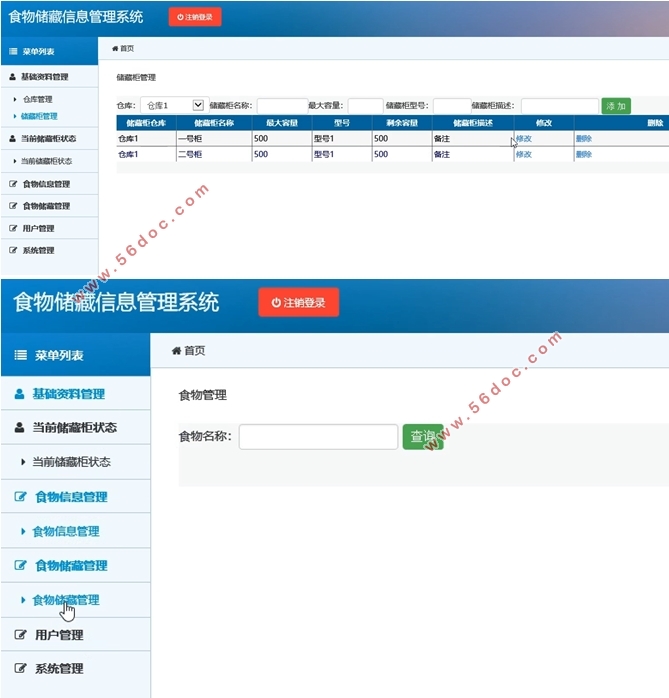Click the edit icon beside 系统管理 on the 食物管理 page
This screenshot has height=698, width=669.
(x=19, y=668)
